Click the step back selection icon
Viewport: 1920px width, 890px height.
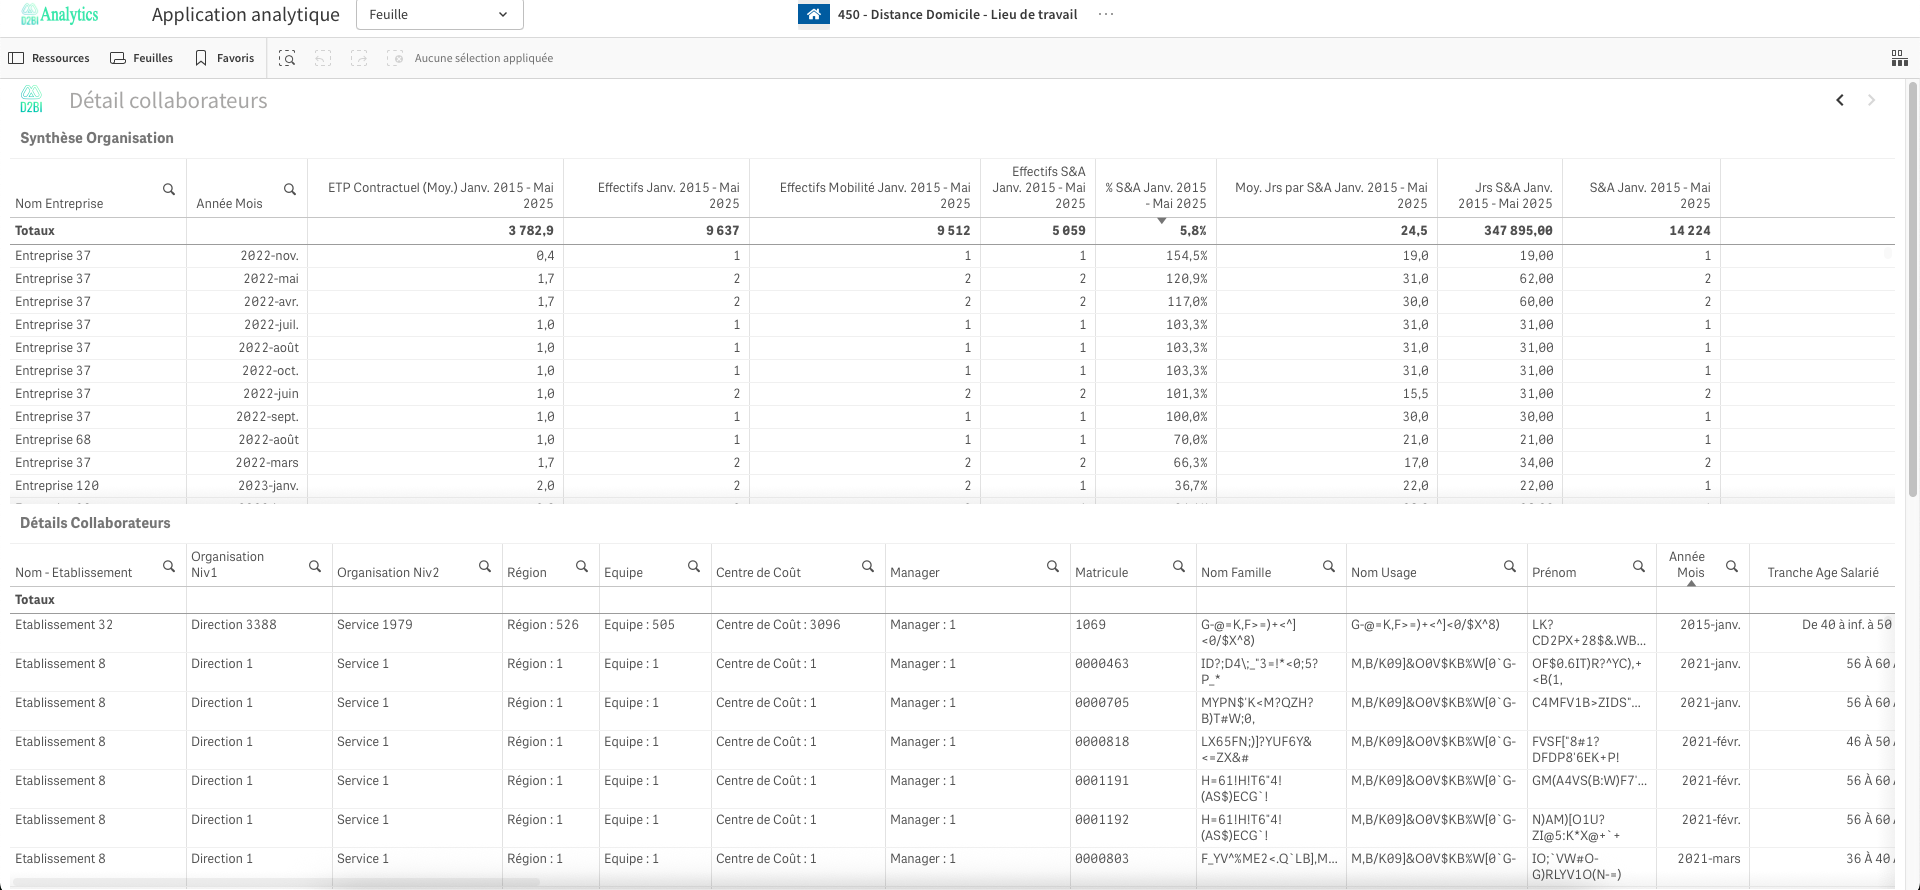(323, 58)
